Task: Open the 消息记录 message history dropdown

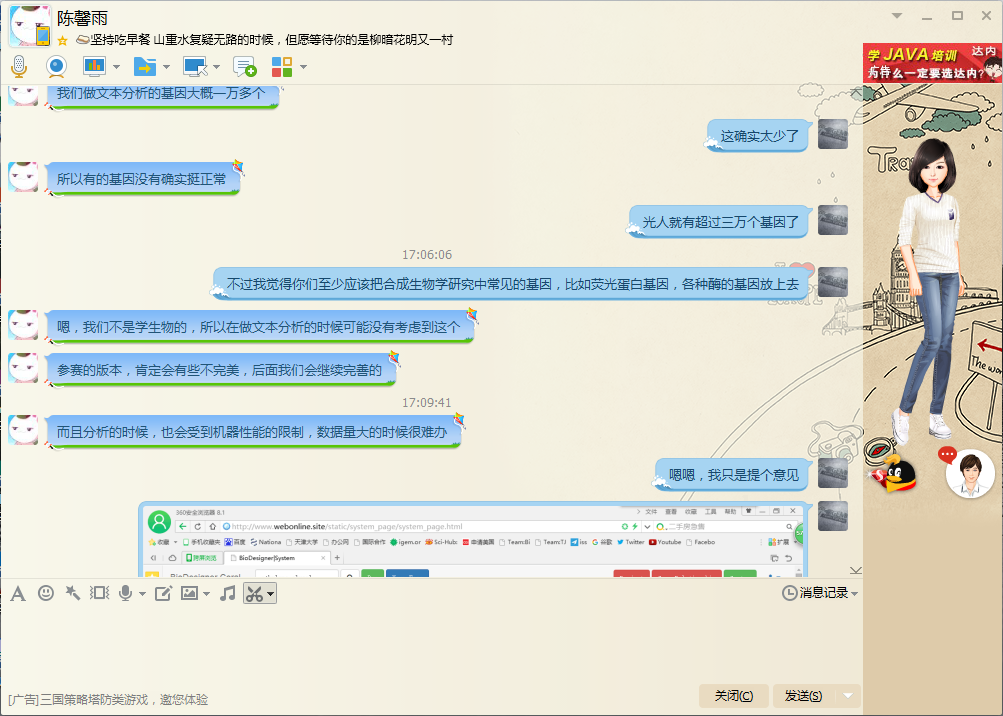Action: [820, 593]
